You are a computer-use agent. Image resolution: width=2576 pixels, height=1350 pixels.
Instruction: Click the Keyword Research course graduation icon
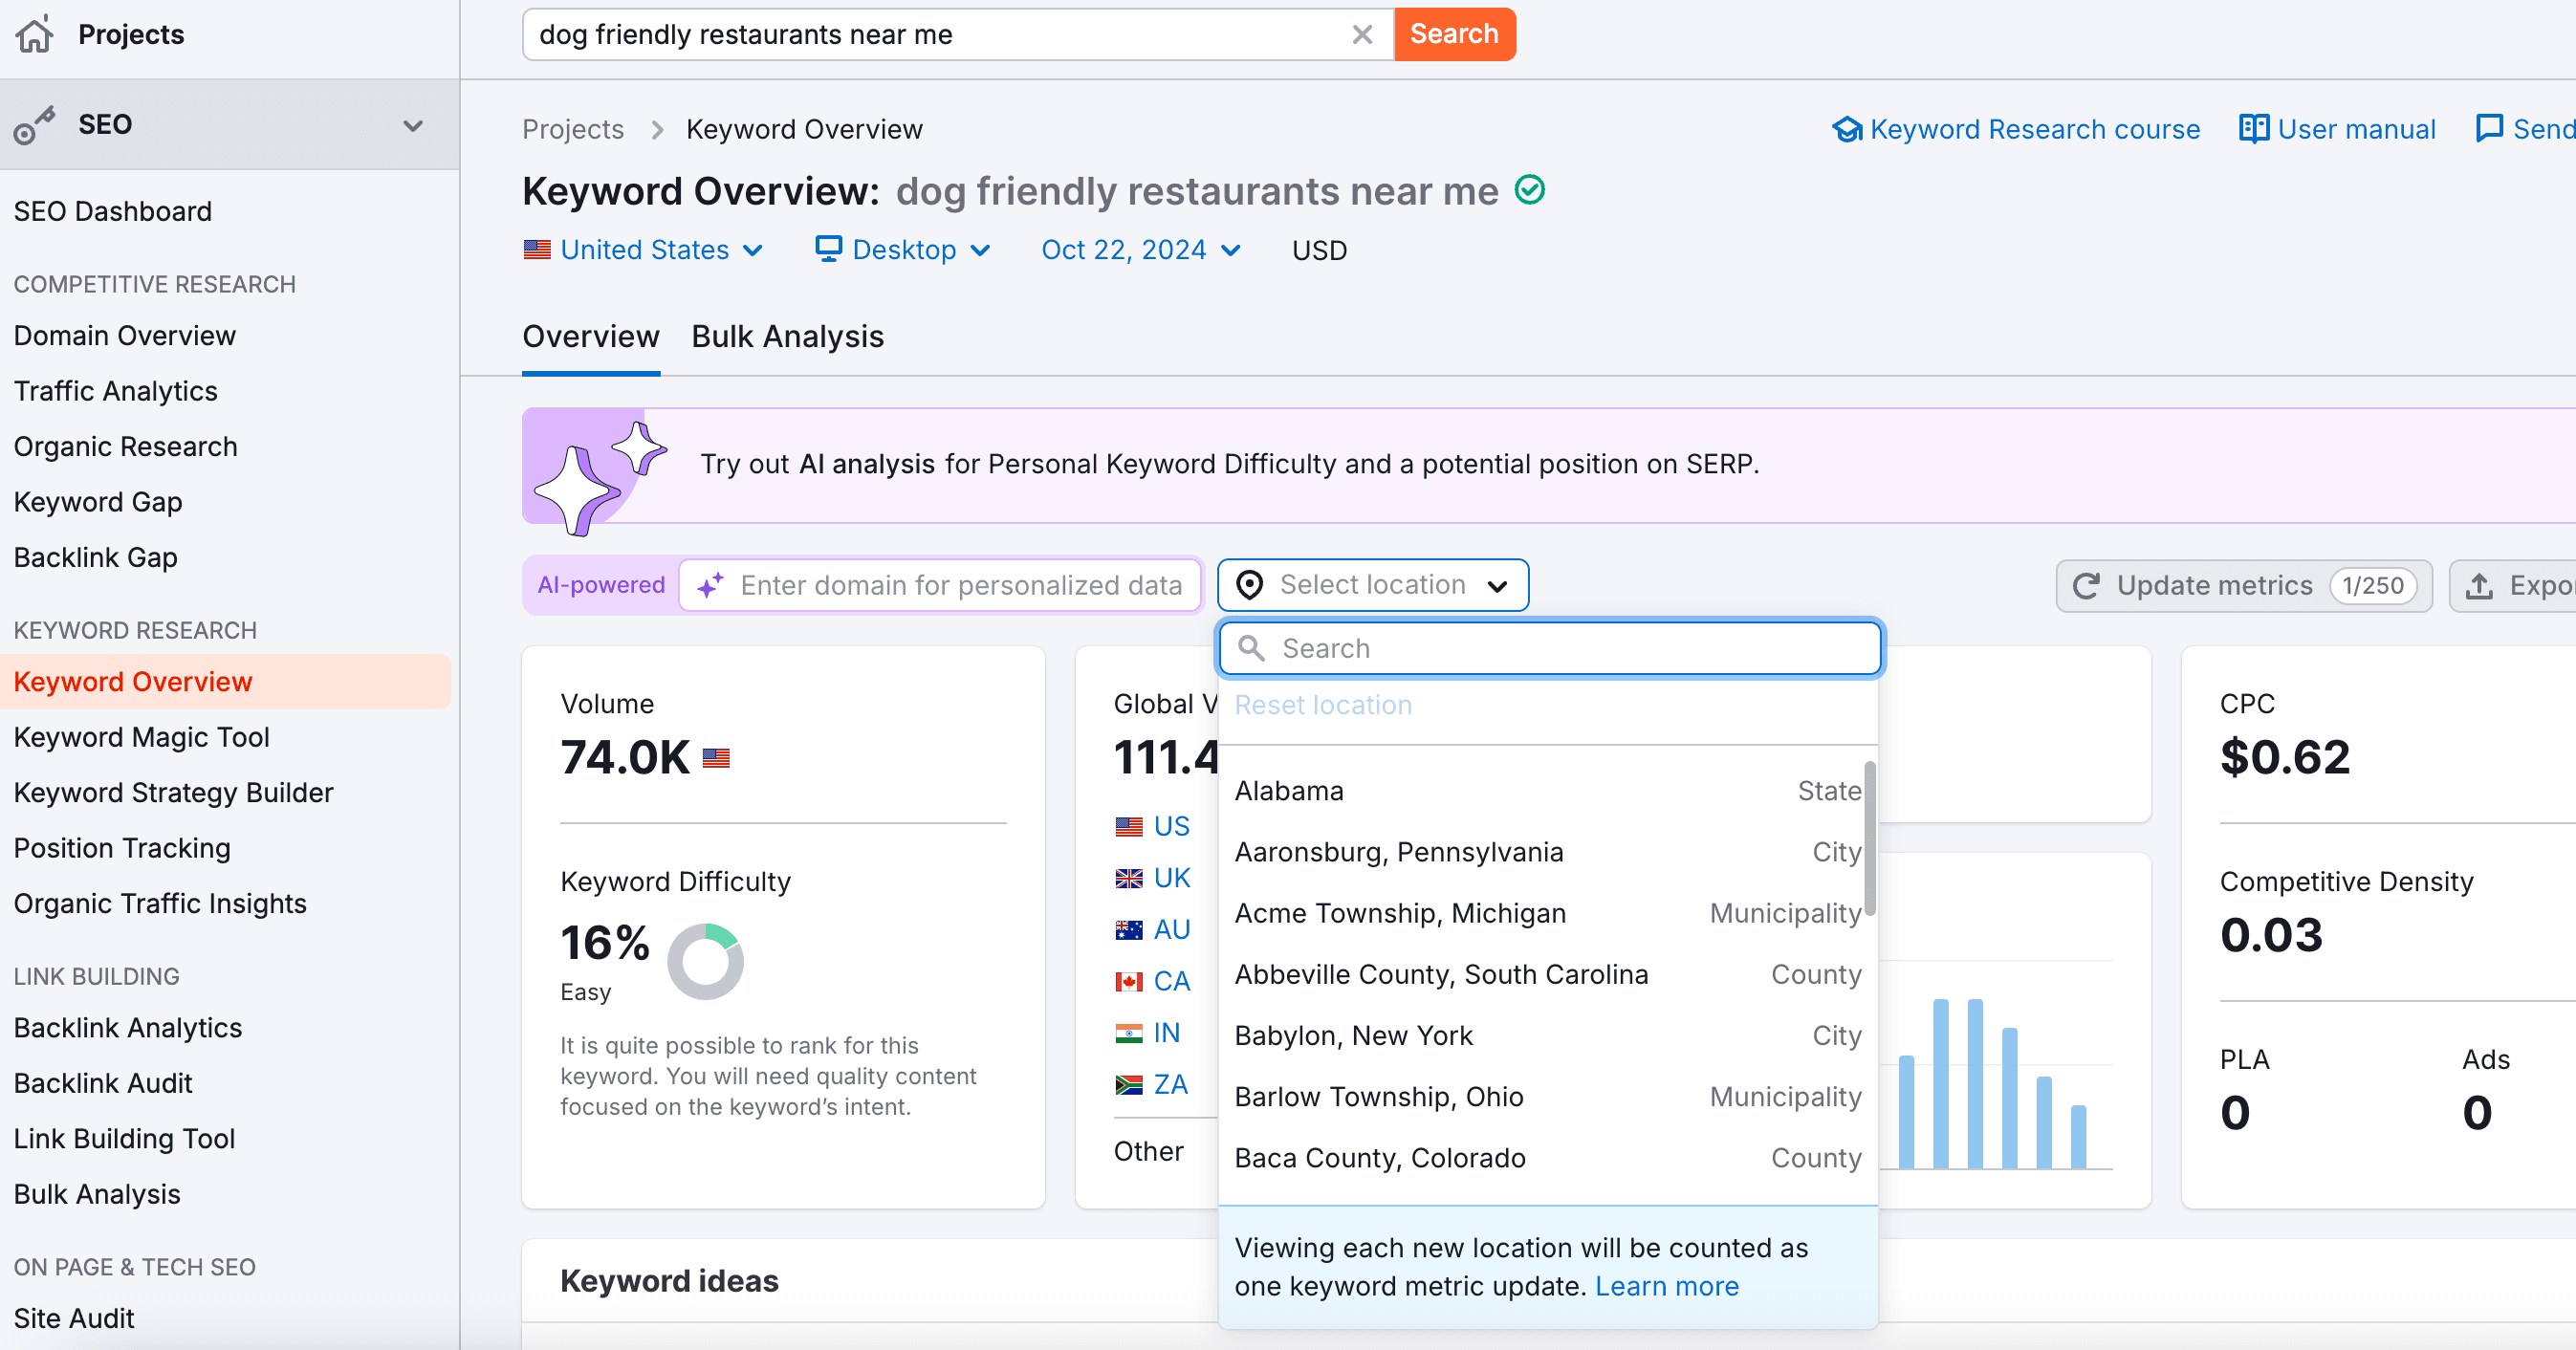tap(1847, 129)
